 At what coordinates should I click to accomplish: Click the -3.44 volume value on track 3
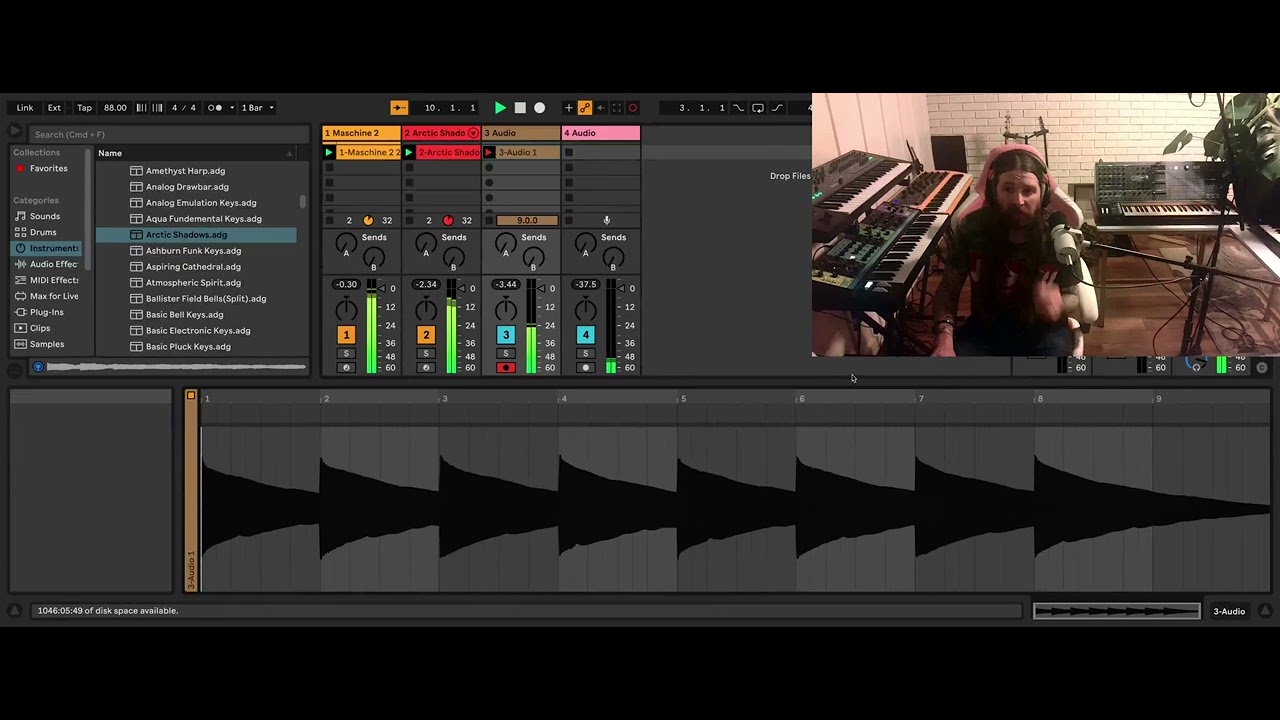point(506,285)
